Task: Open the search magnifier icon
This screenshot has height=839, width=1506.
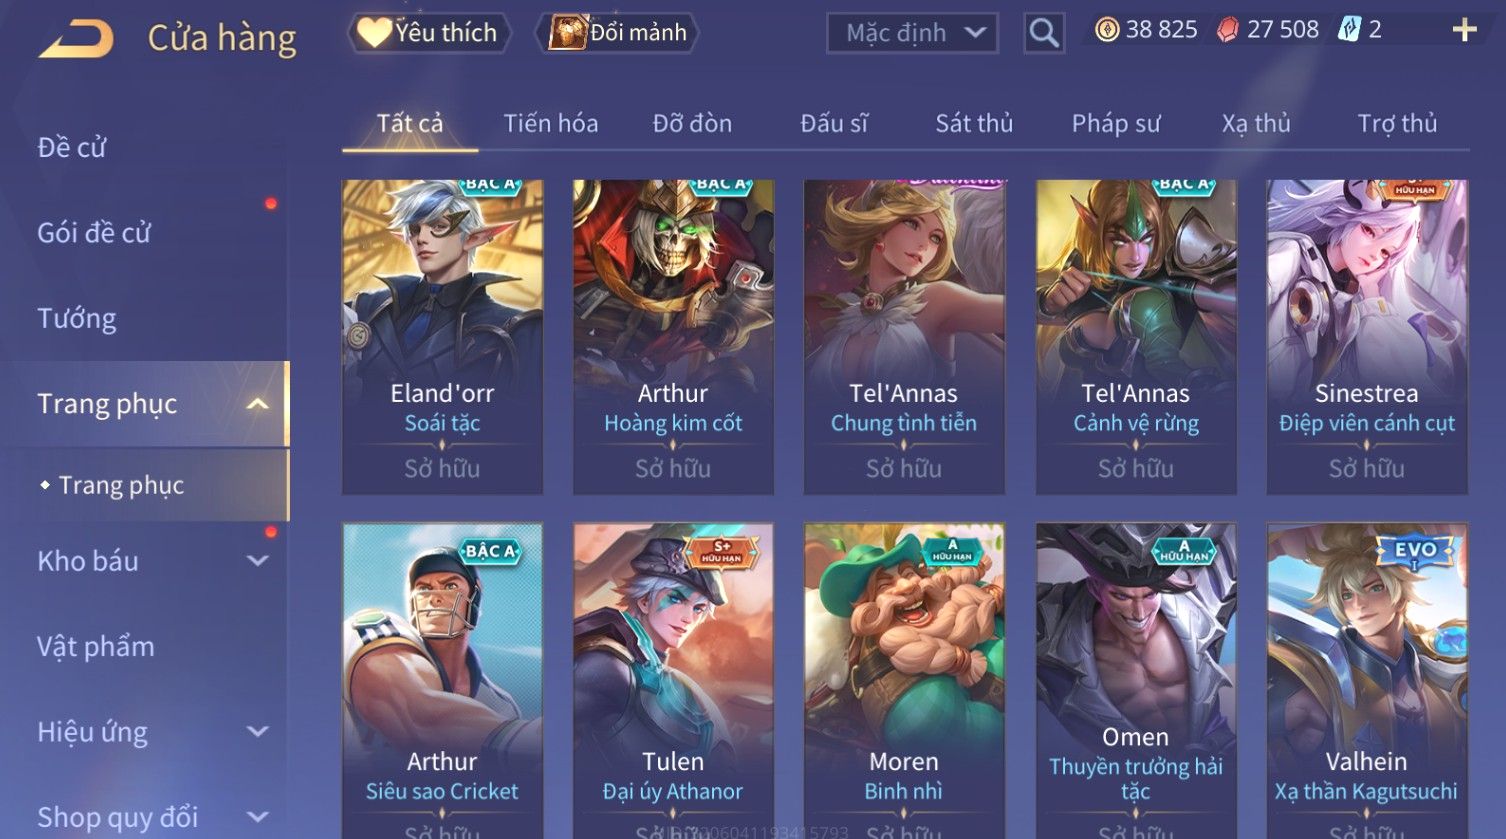Action: [1044, 33]
